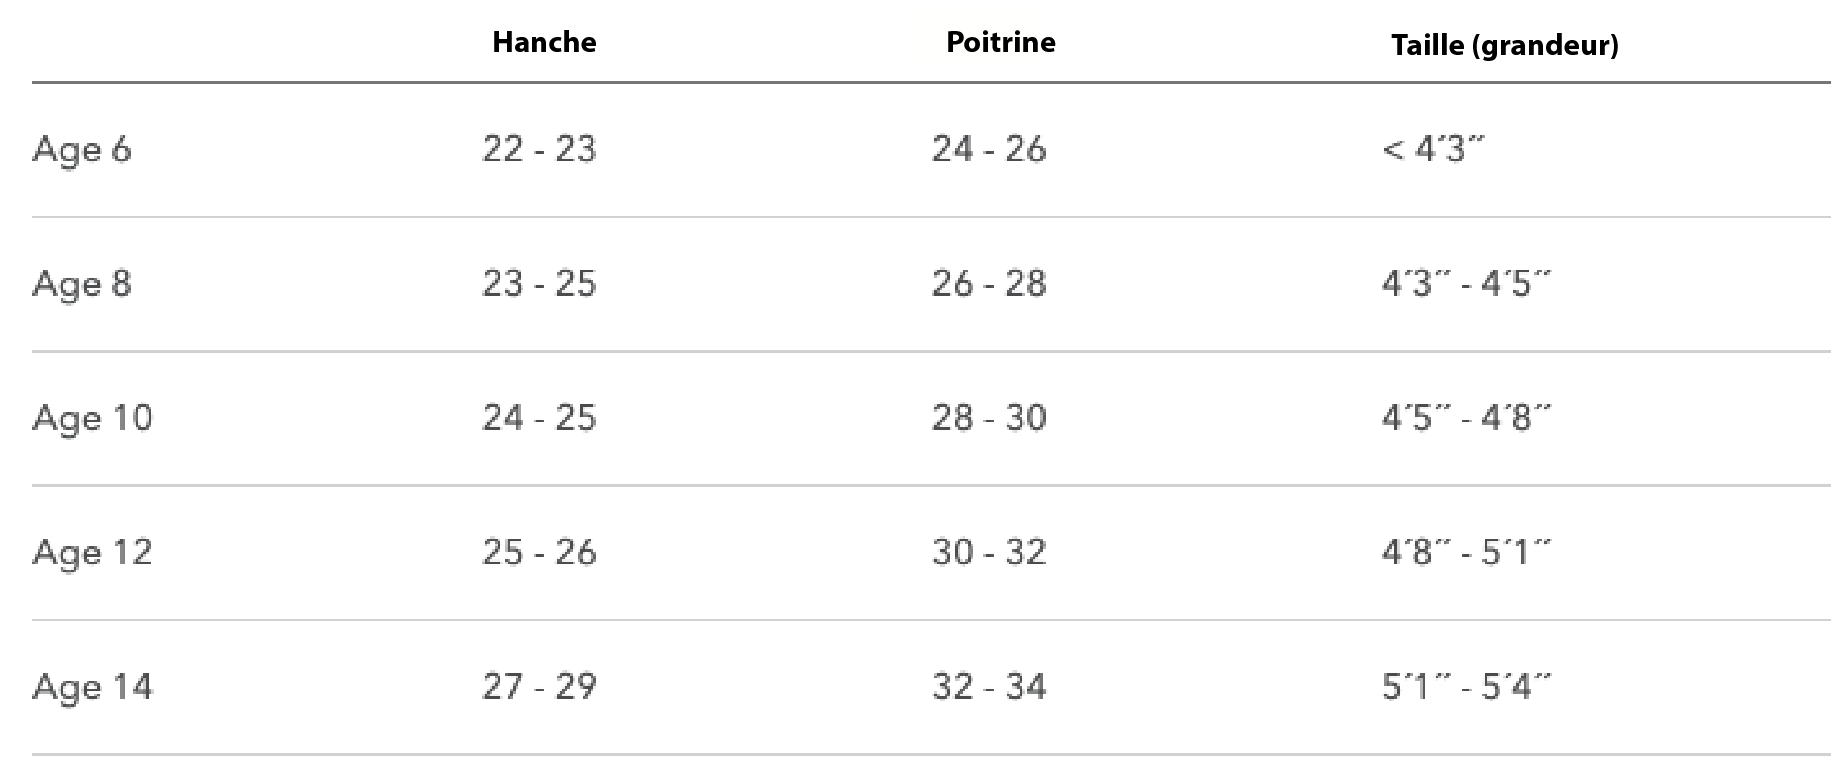The width and height of the screenshot is (1846, 776).
Task: Click the Age 12 height range 4'8" - 5'1"
Action: [x=1466, y=552]
